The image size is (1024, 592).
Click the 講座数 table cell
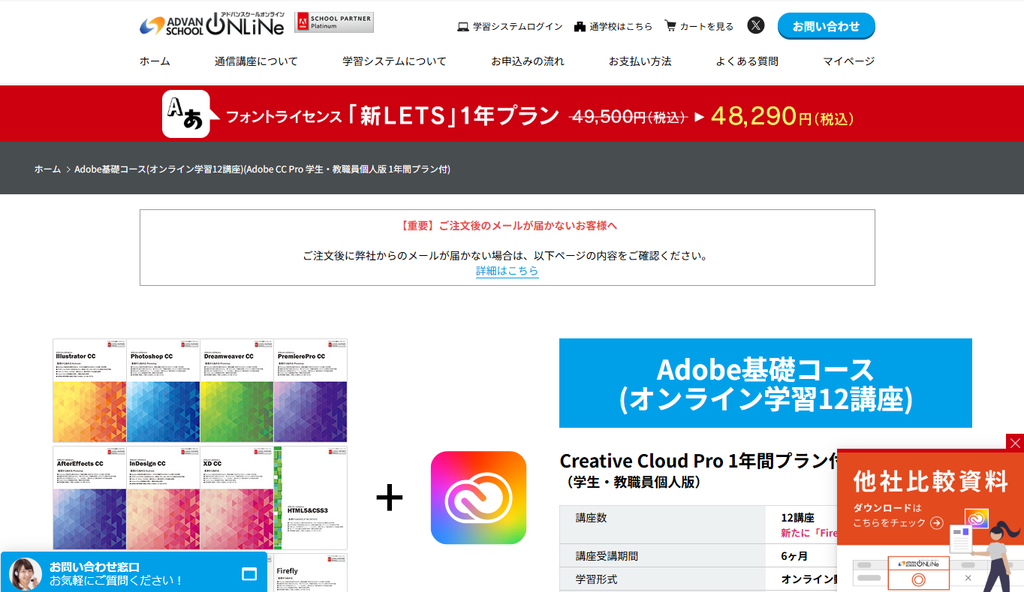662,523
